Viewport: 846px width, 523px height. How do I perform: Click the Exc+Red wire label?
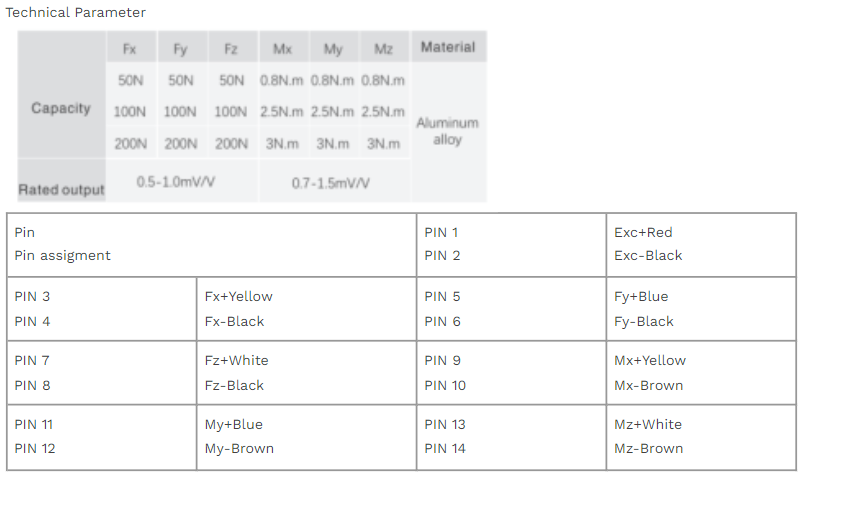click(643, 232)
